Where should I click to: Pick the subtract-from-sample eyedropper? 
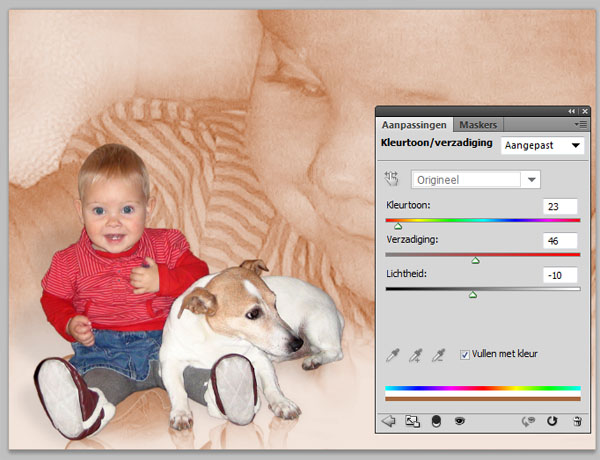(438, 355)
